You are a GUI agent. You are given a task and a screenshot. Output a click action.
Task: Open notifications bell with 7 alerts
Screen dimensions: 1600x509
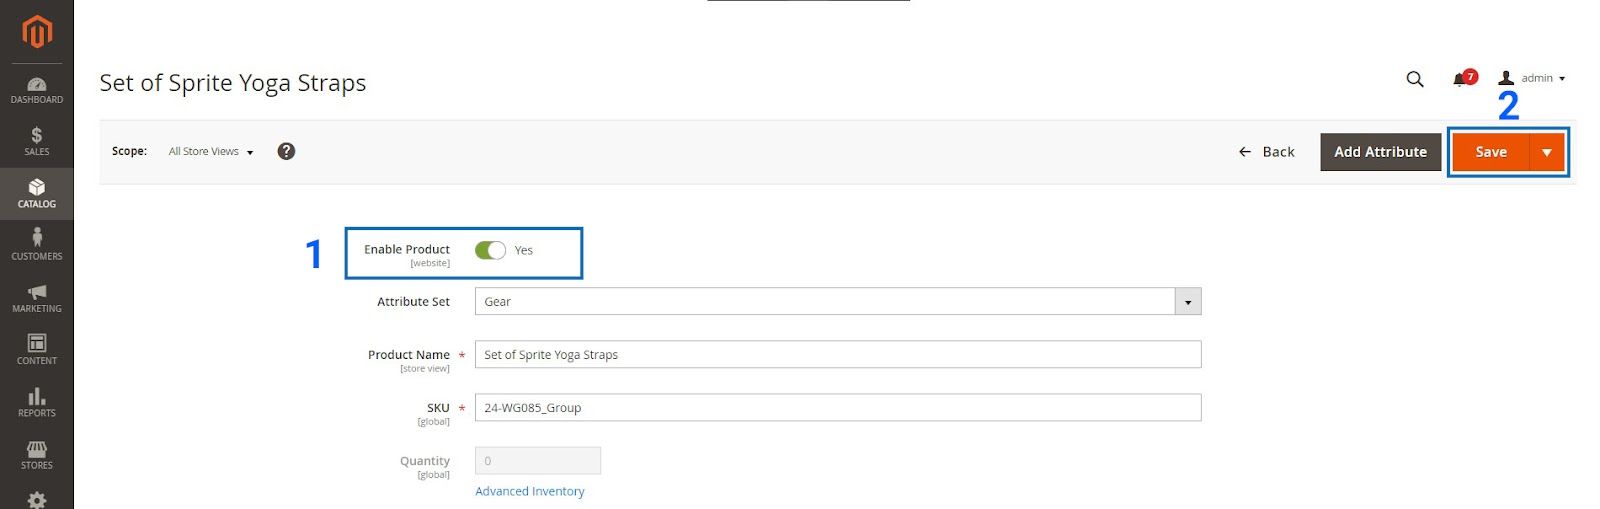click(x=1464, y=78)
